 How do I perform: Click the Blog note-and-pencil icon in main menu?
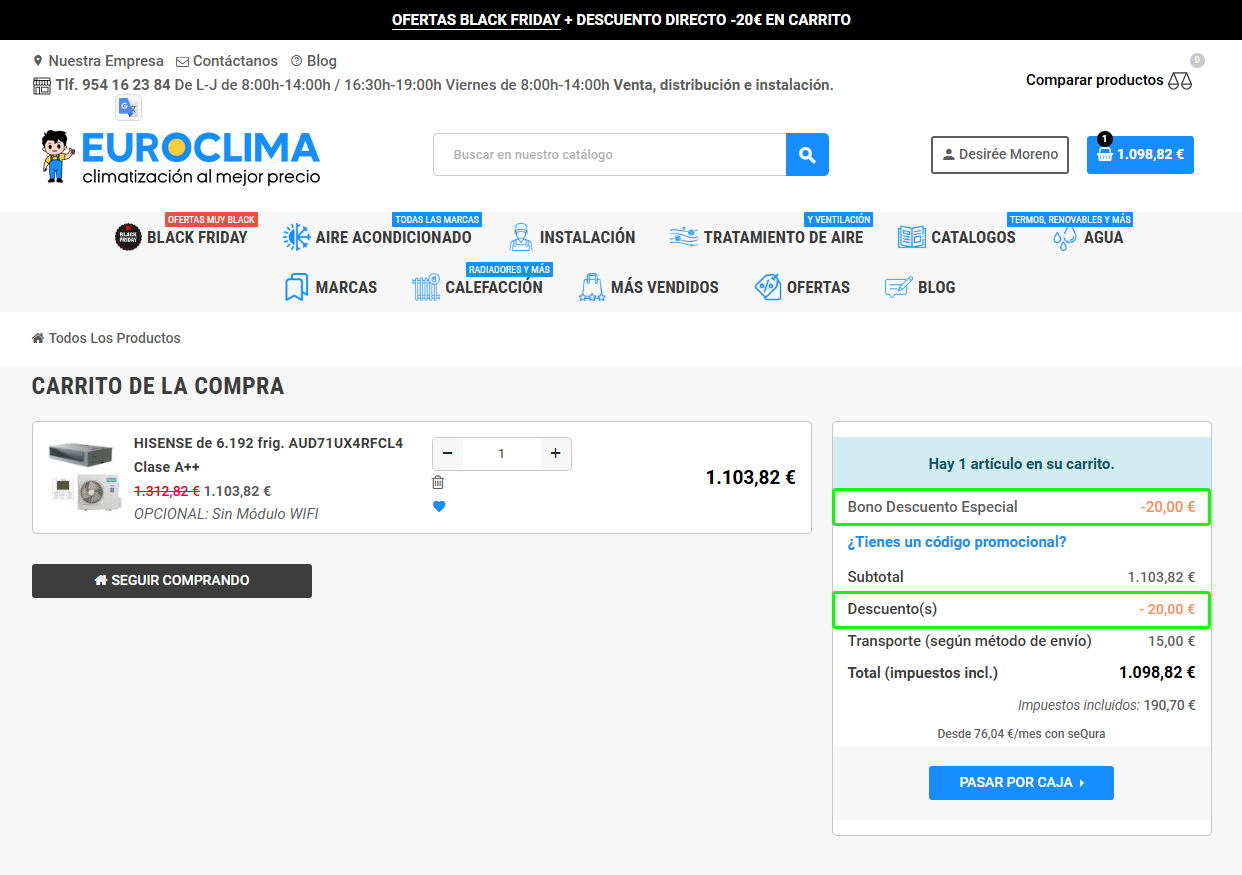click(899, 287)
